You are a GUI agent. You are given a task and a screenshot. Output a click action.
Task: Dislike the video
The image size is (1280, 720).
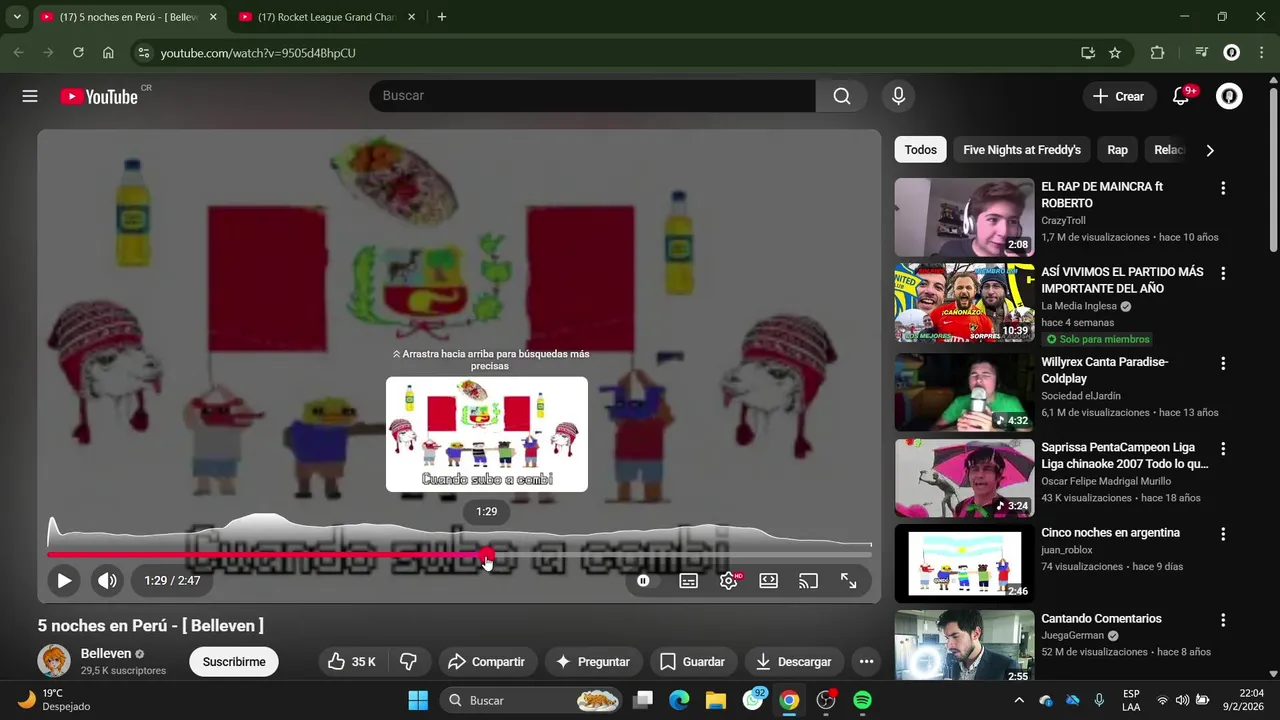[409, 661]
